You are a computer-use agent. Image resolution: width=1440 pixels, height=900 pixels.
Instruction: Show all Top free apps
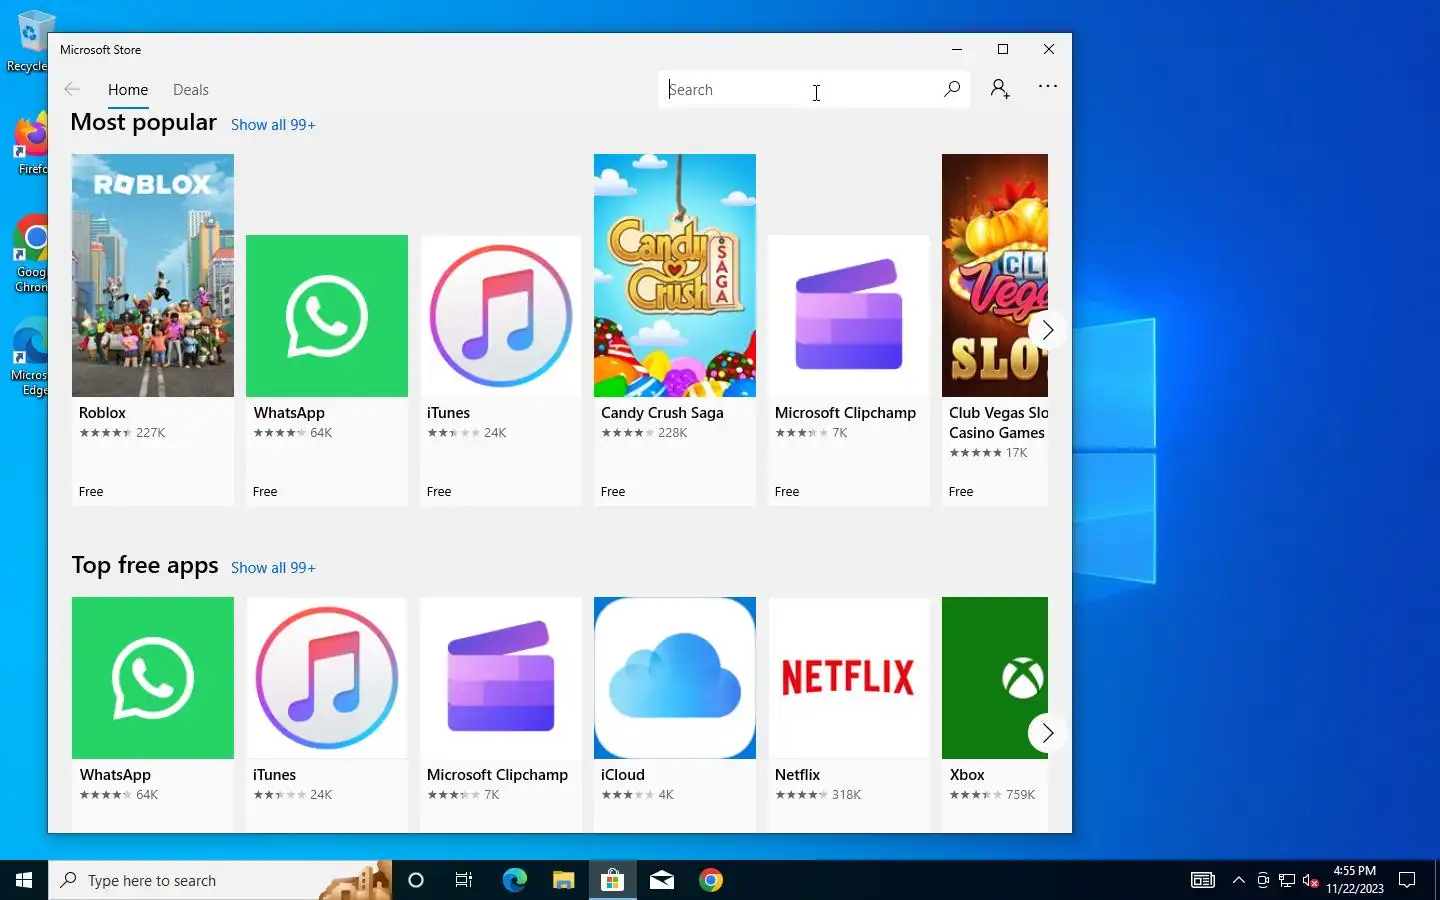pos(273,568)
